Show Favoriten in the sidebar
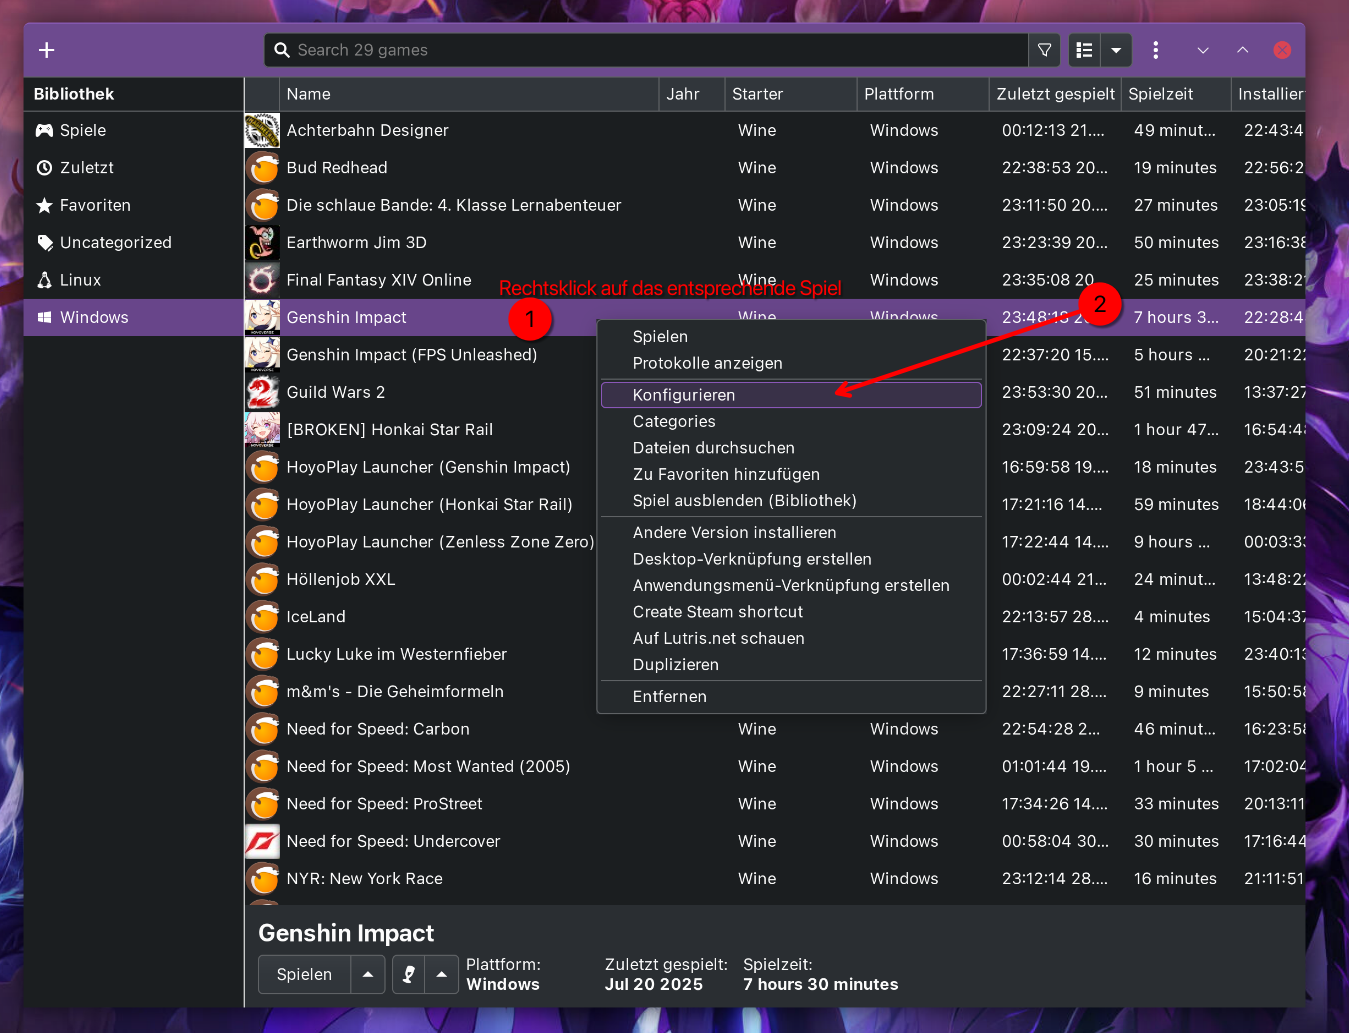The image size is (1349, 1033). click(134, 205)
